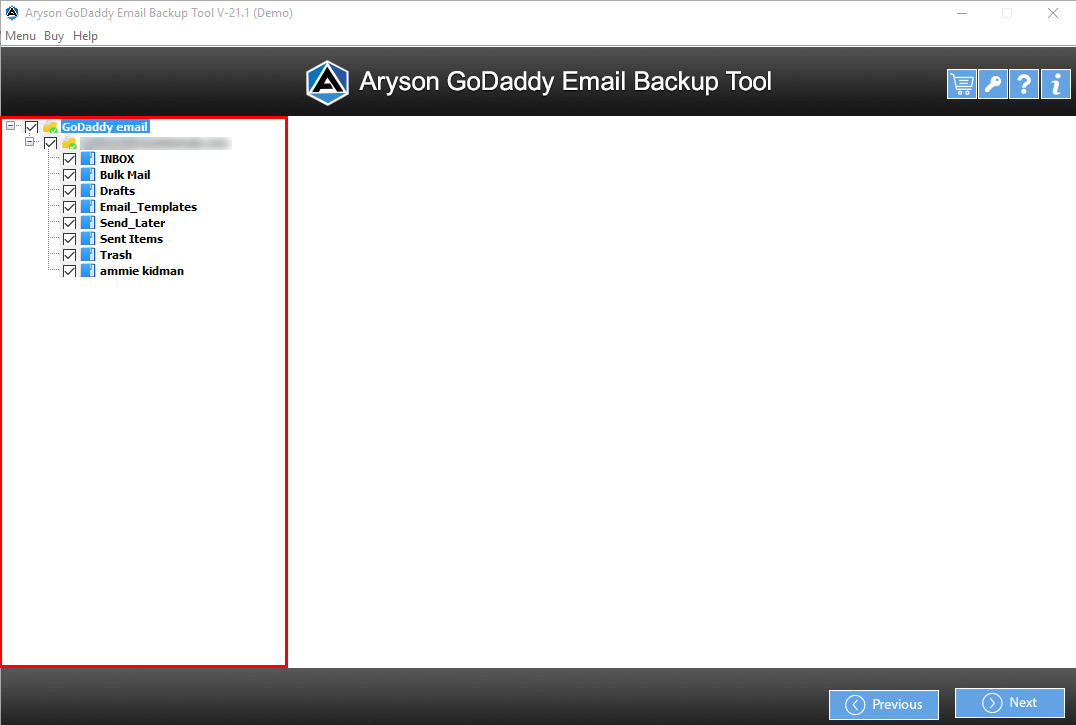Click the Email_Templates folder icon
Image resolution: width=1076 pixels, height=725 pixels.
88,207
